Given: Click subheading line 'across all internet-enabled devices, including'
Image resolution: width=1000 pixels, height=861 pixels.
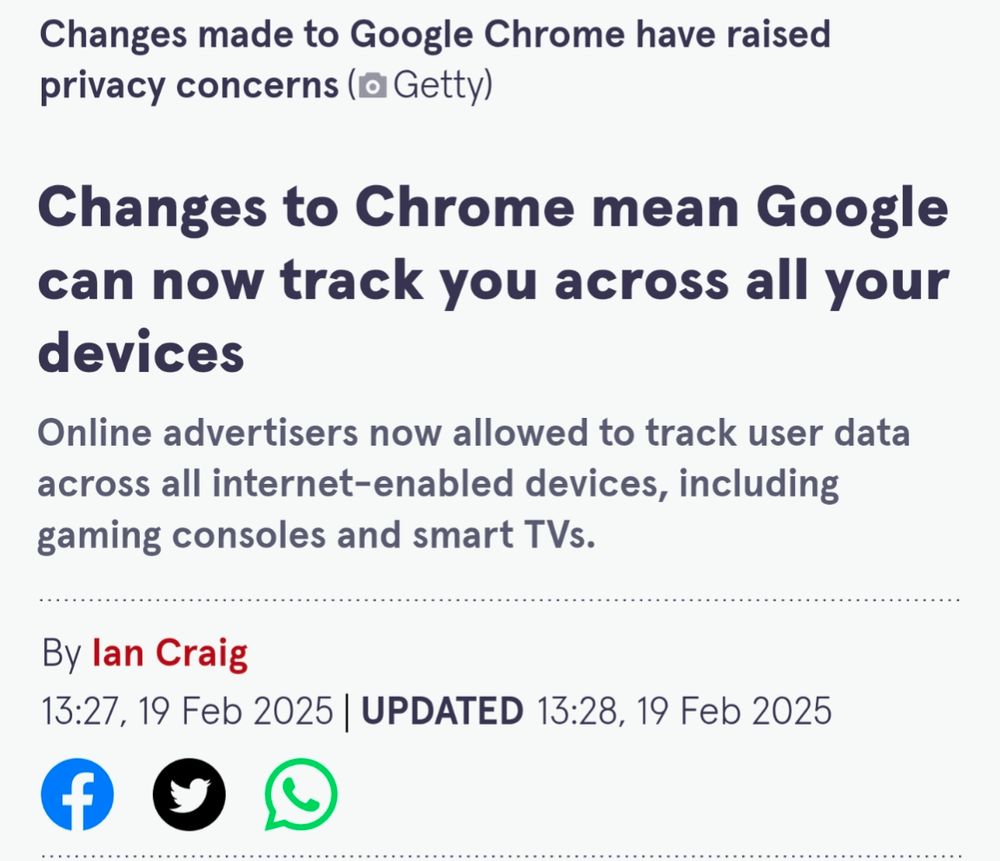Looking at the screenshot, I should point(438,484).
